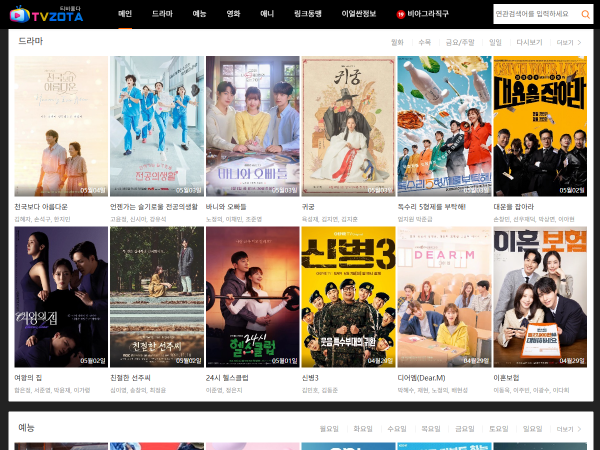Click title text 24시 헬스클럽
The width and height of the screenshot is (600, 450).
[227, 378]
